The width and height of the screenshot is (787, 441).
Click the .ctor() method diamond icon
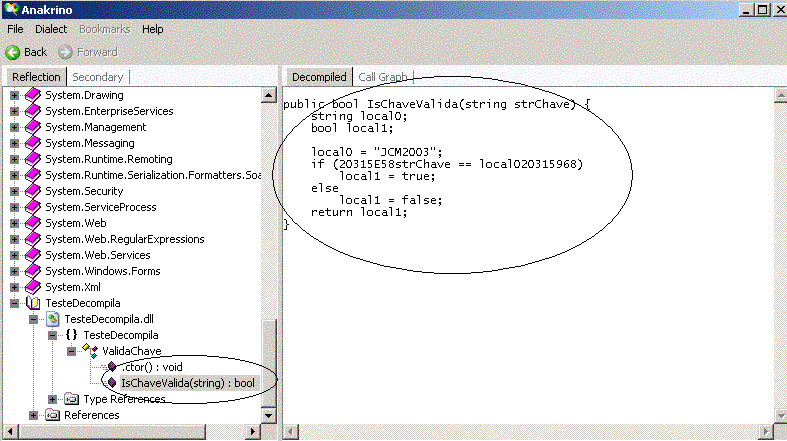[112, 367]
